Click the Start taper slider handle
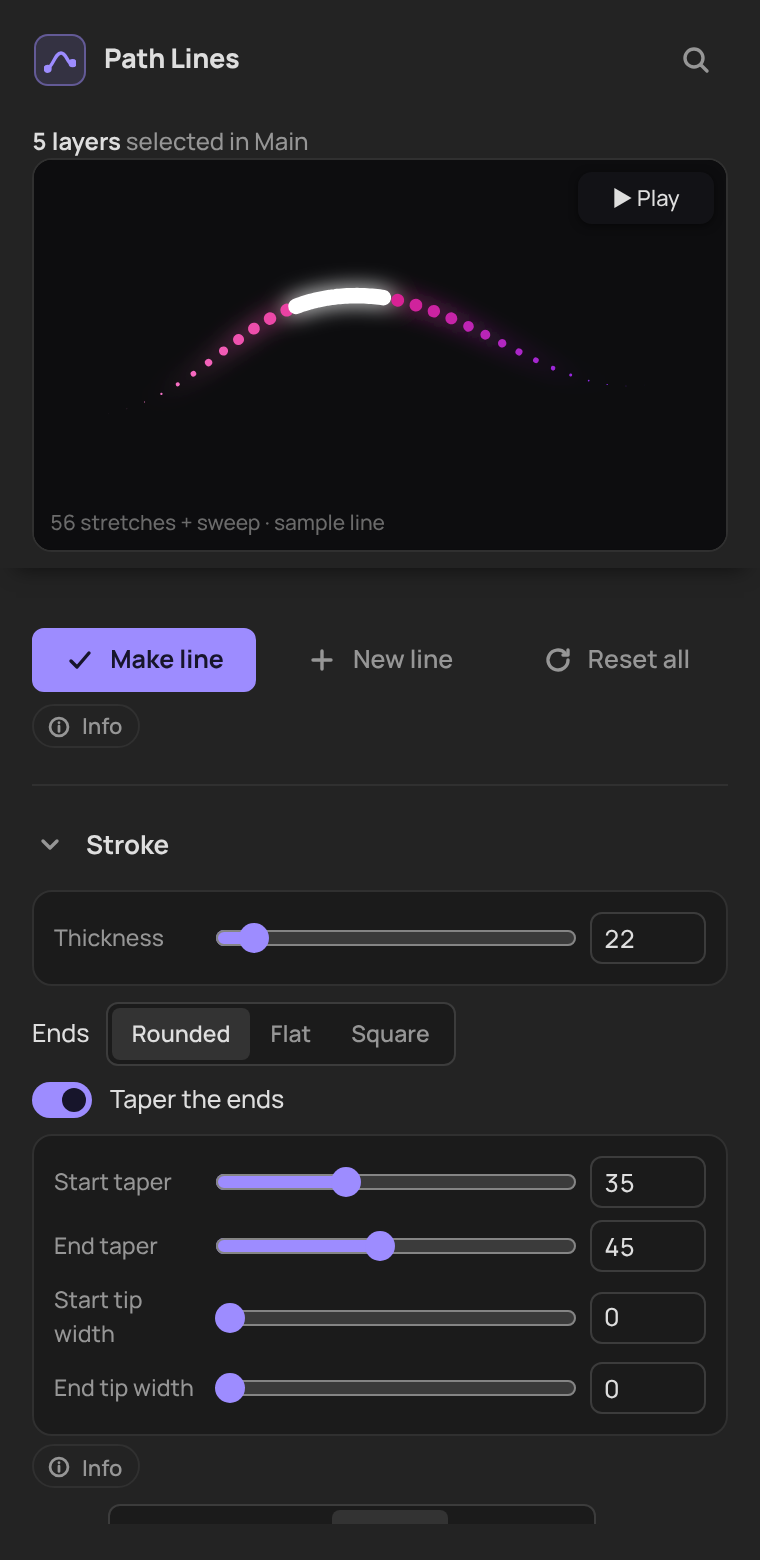This screenshot has width=760, height=1560. 346,1182
